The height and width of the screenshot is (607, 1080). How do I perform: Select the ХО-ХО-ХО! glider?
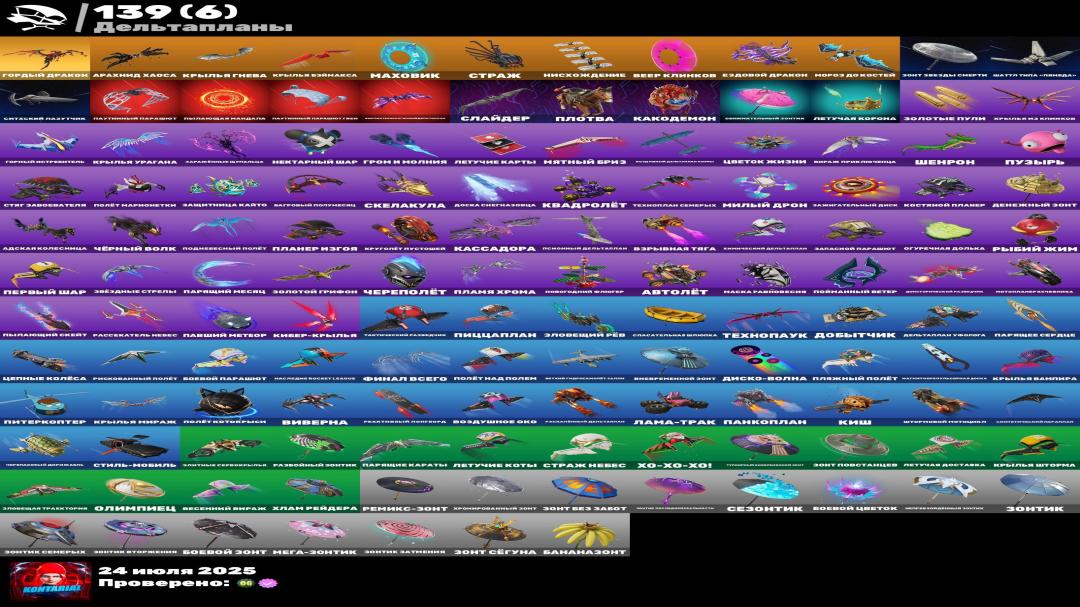pyautogui.click(x=674, y=449)
